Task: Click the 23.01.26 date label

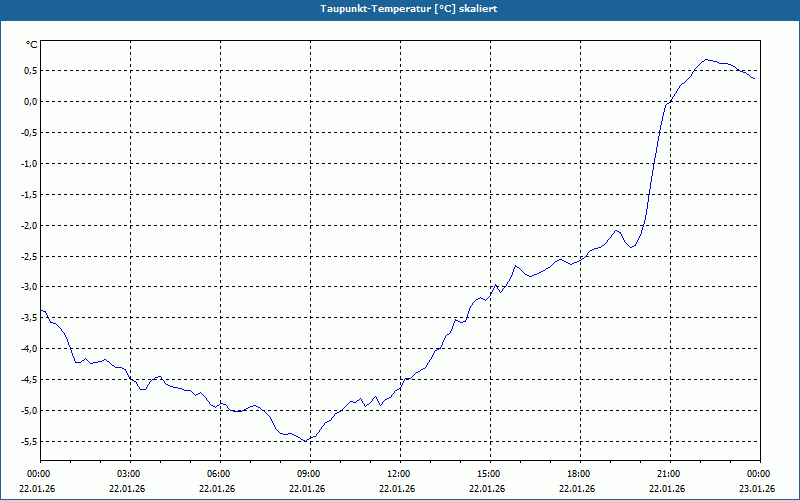Action: click(757, 489)
